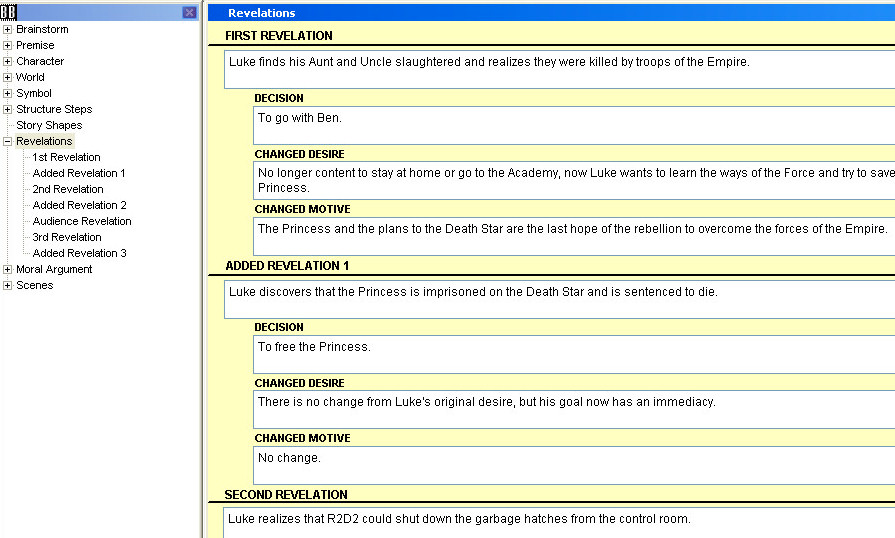Viewport: 895px width, 538px height.
Task: Expand the Scenes tree node
Action: [x=8, y=285]
